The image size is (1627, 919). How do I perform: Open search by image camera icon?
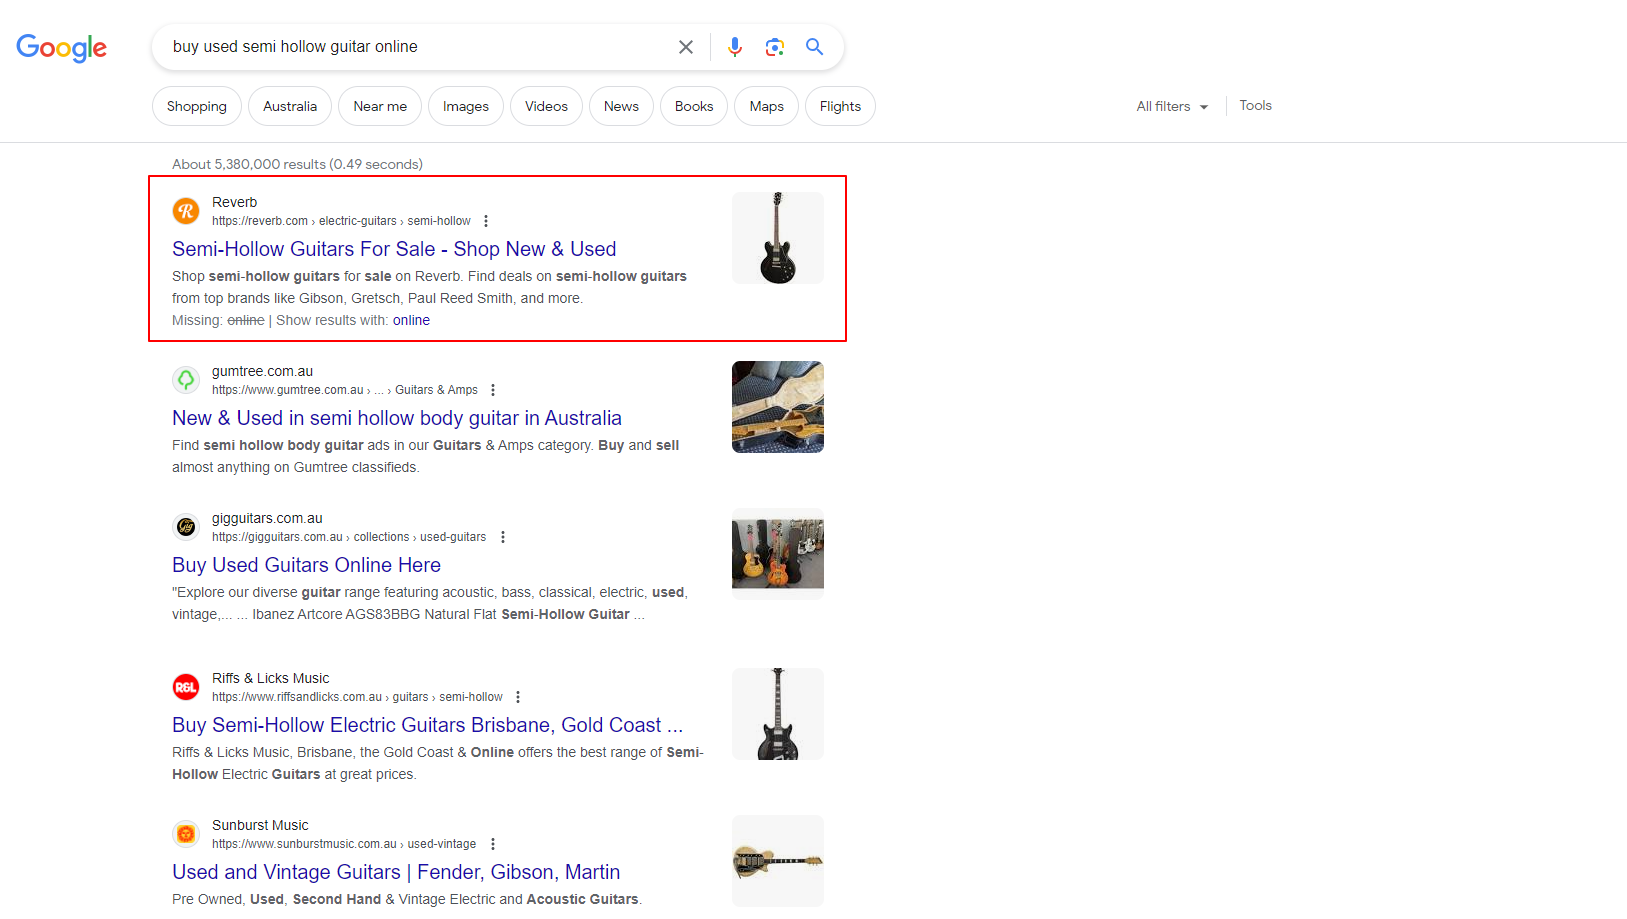(775, 47)
